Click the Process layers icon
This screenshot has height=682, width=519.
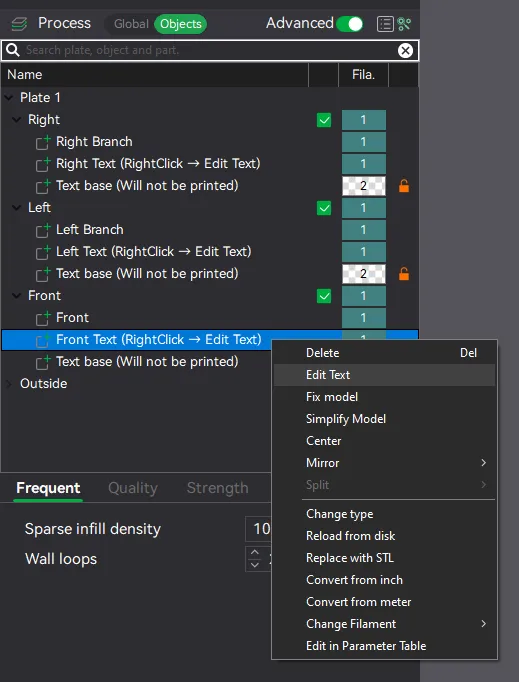(x=19, y=23)
